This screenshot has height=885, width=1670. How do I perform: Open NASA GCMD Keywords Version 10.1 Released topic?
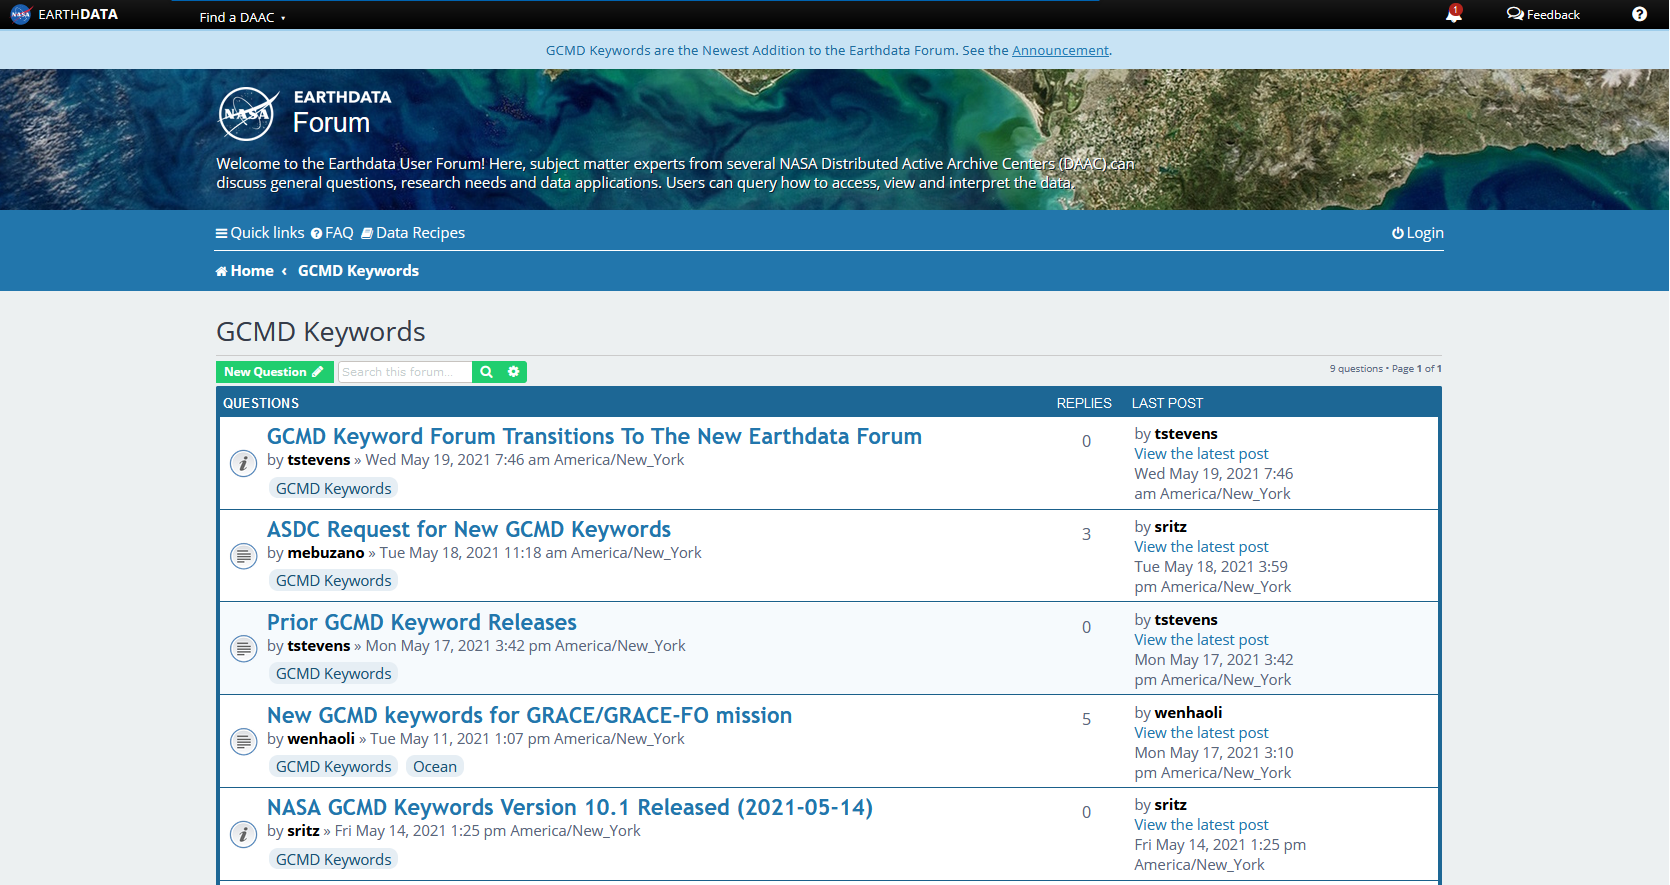click(570, 807)
